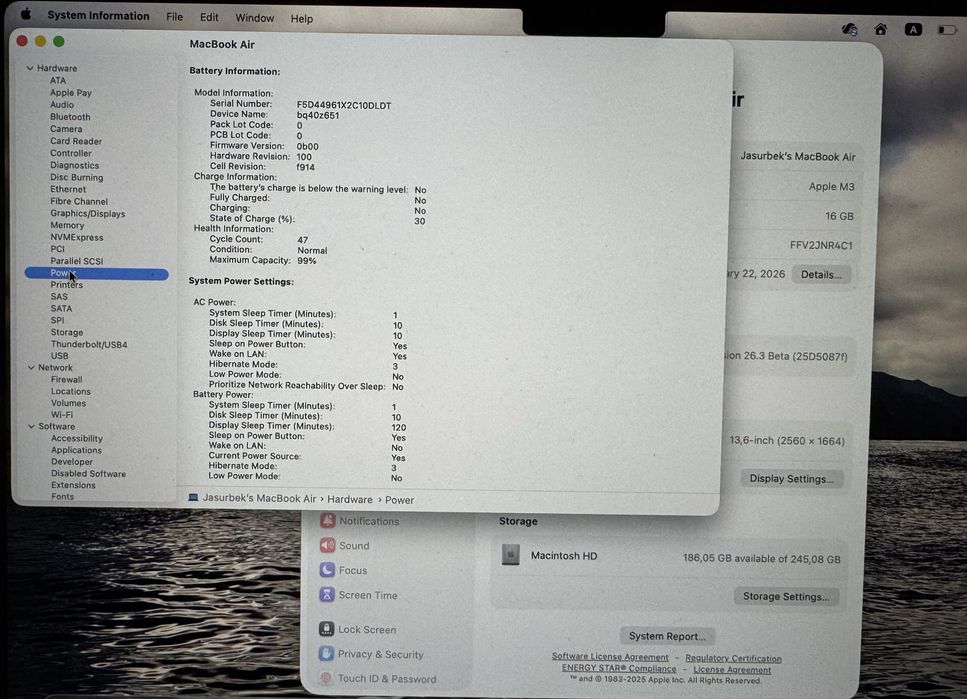
Task: Click the keyboard input source icon
Action: tap(913, 29)
